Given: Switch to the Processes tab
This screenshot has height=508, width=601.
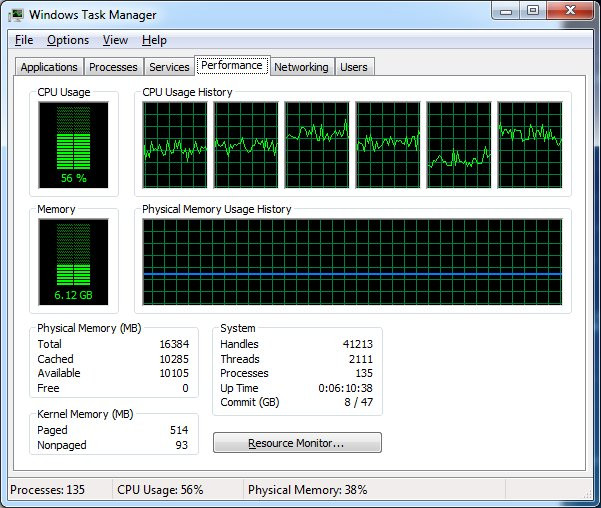Looking at the screenshot, I should pos(113,67).
